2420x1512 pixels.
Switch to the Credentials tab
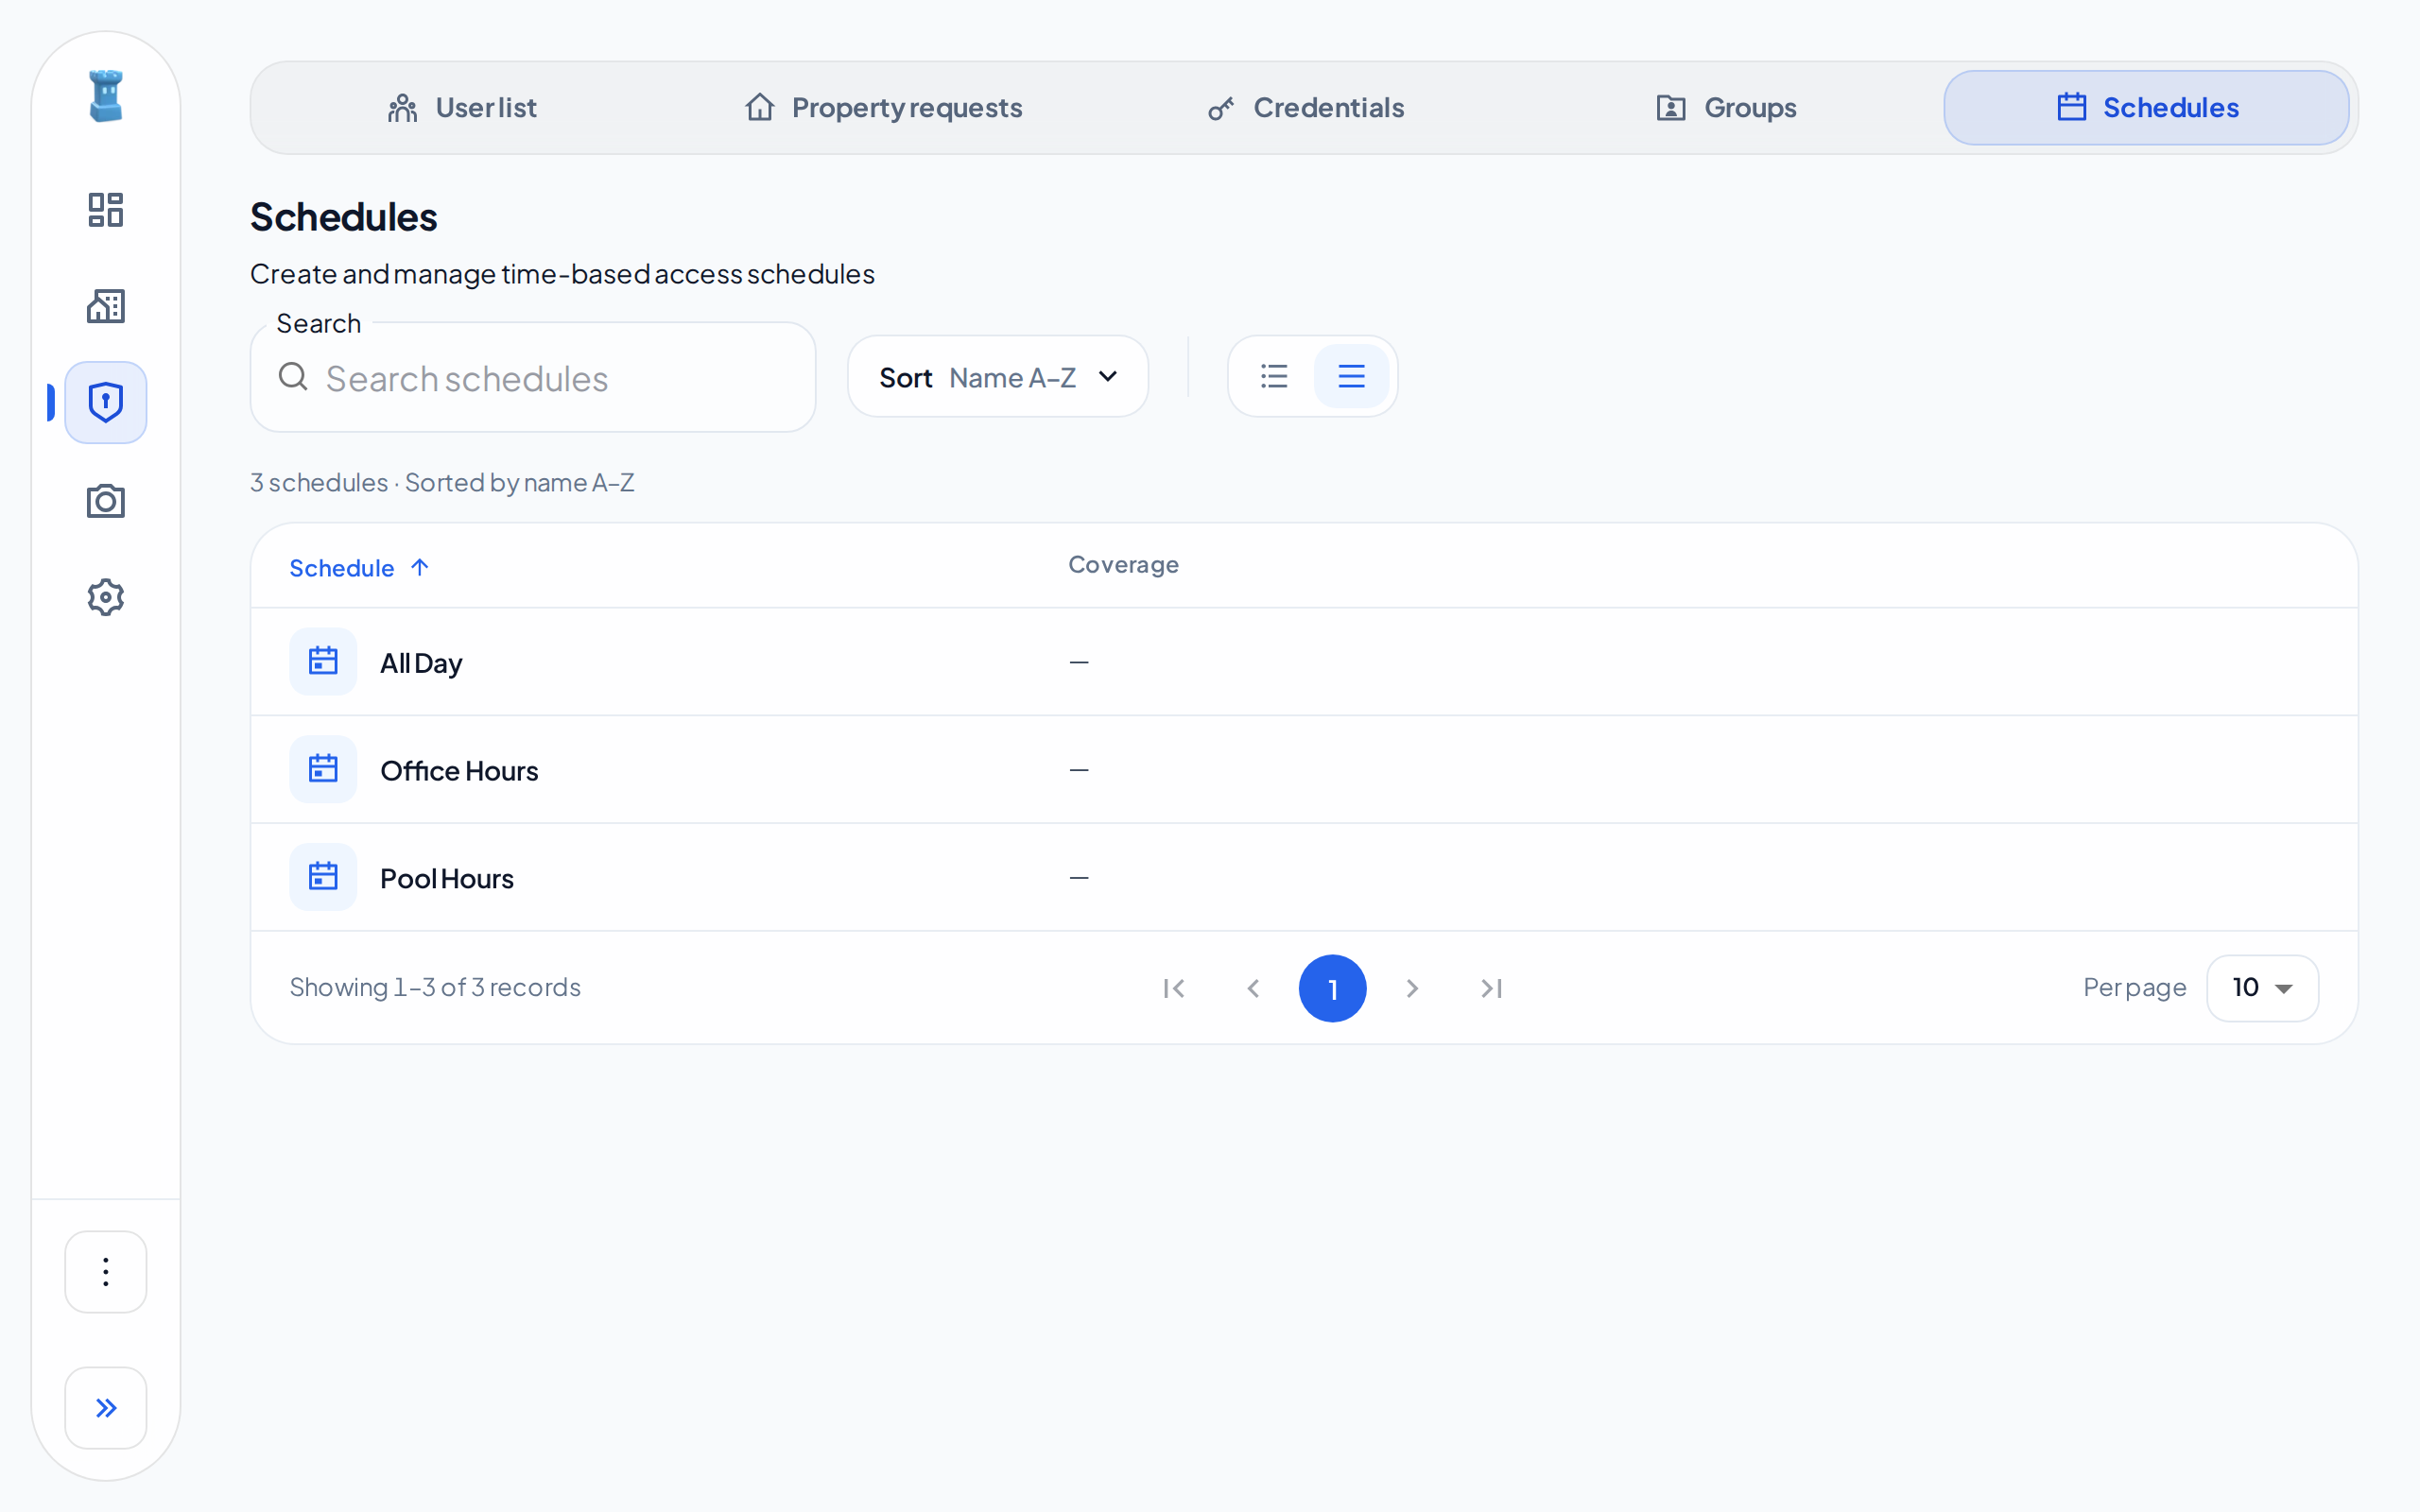click(1305, 108)
